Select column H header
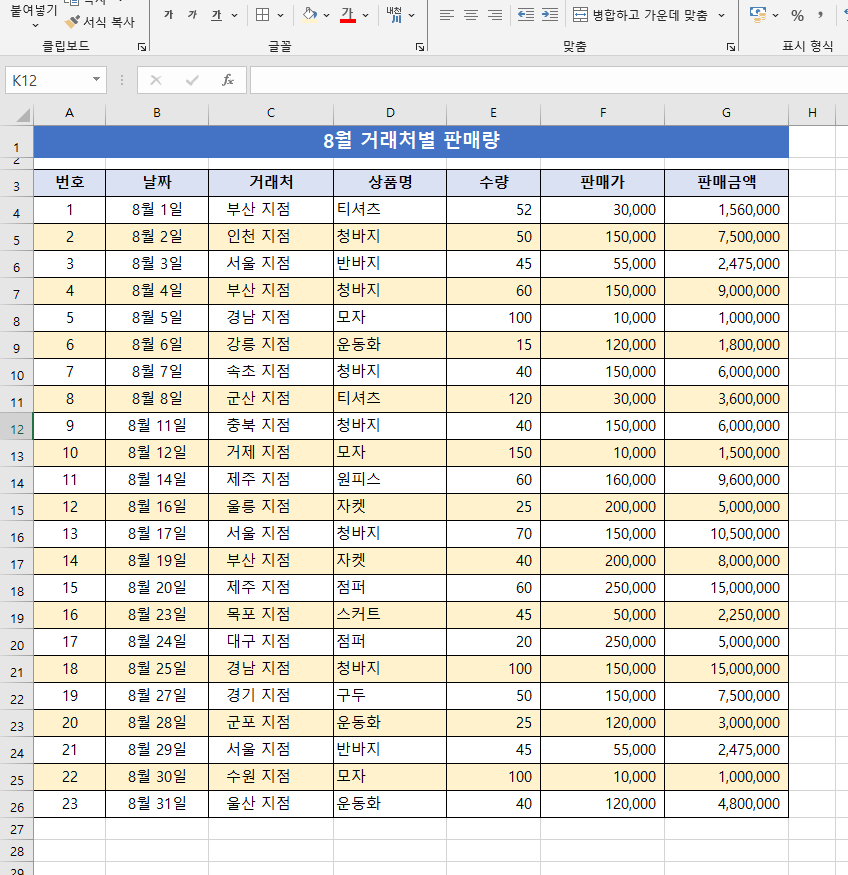This screenshot has height=875, width=848. pos(812,113)
